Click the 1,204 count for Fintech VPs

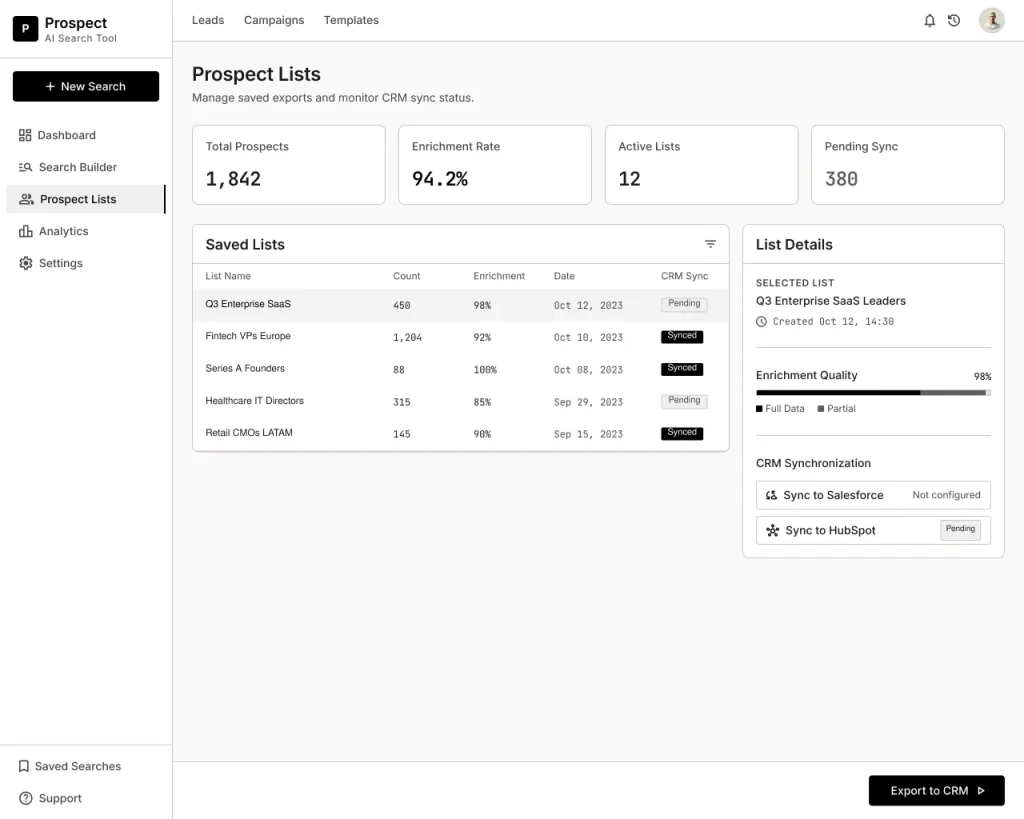click(407, 338)
